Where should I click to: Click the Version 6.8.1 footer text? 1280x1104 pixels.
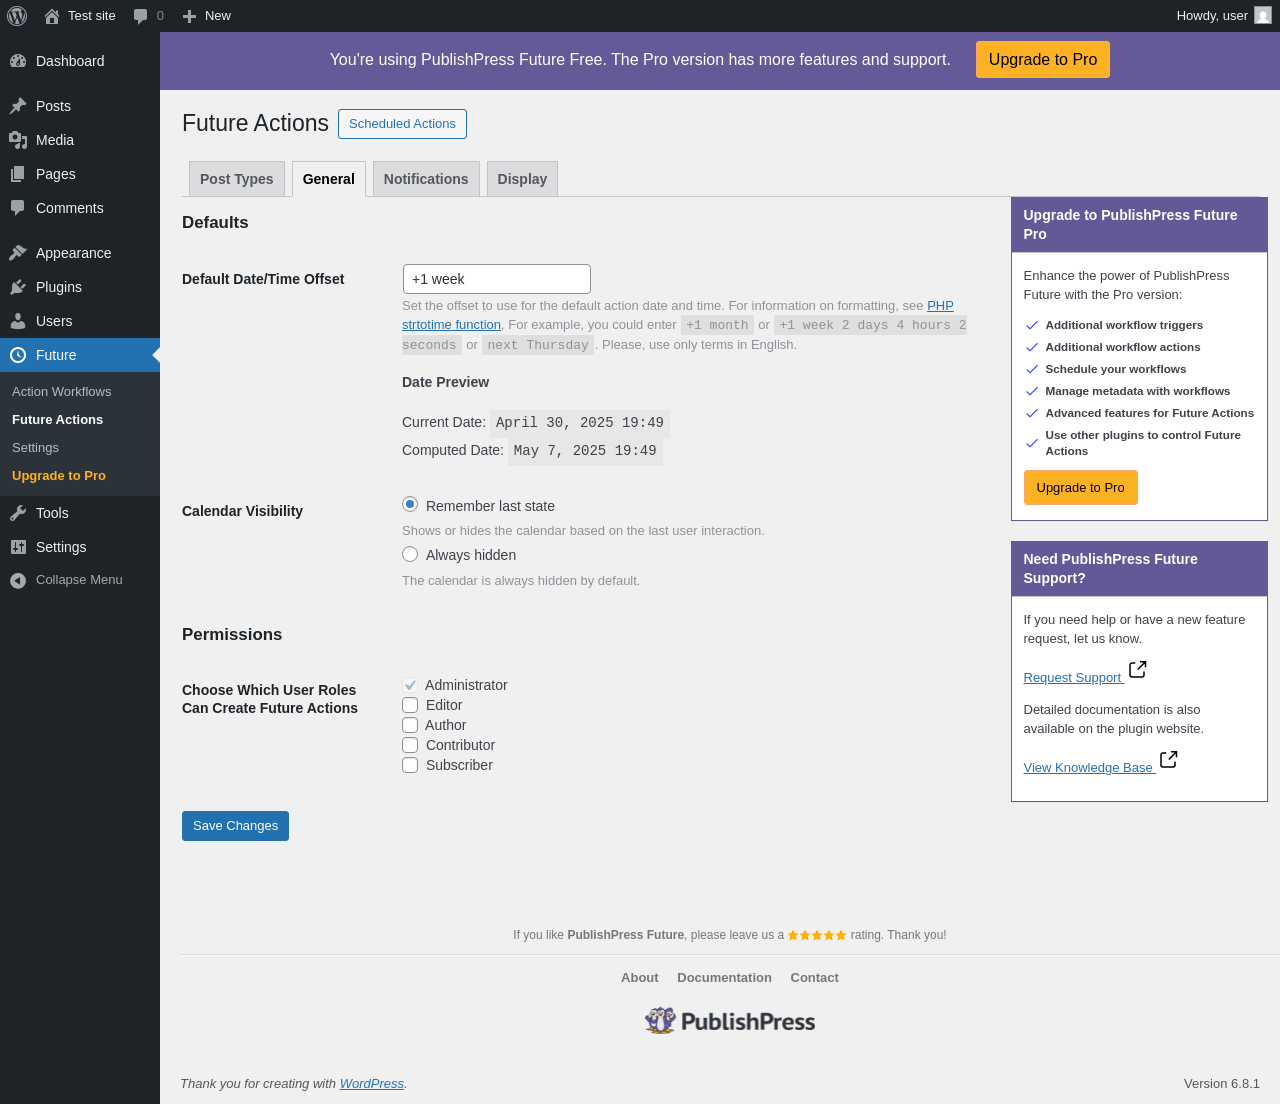[1222, 1084]
